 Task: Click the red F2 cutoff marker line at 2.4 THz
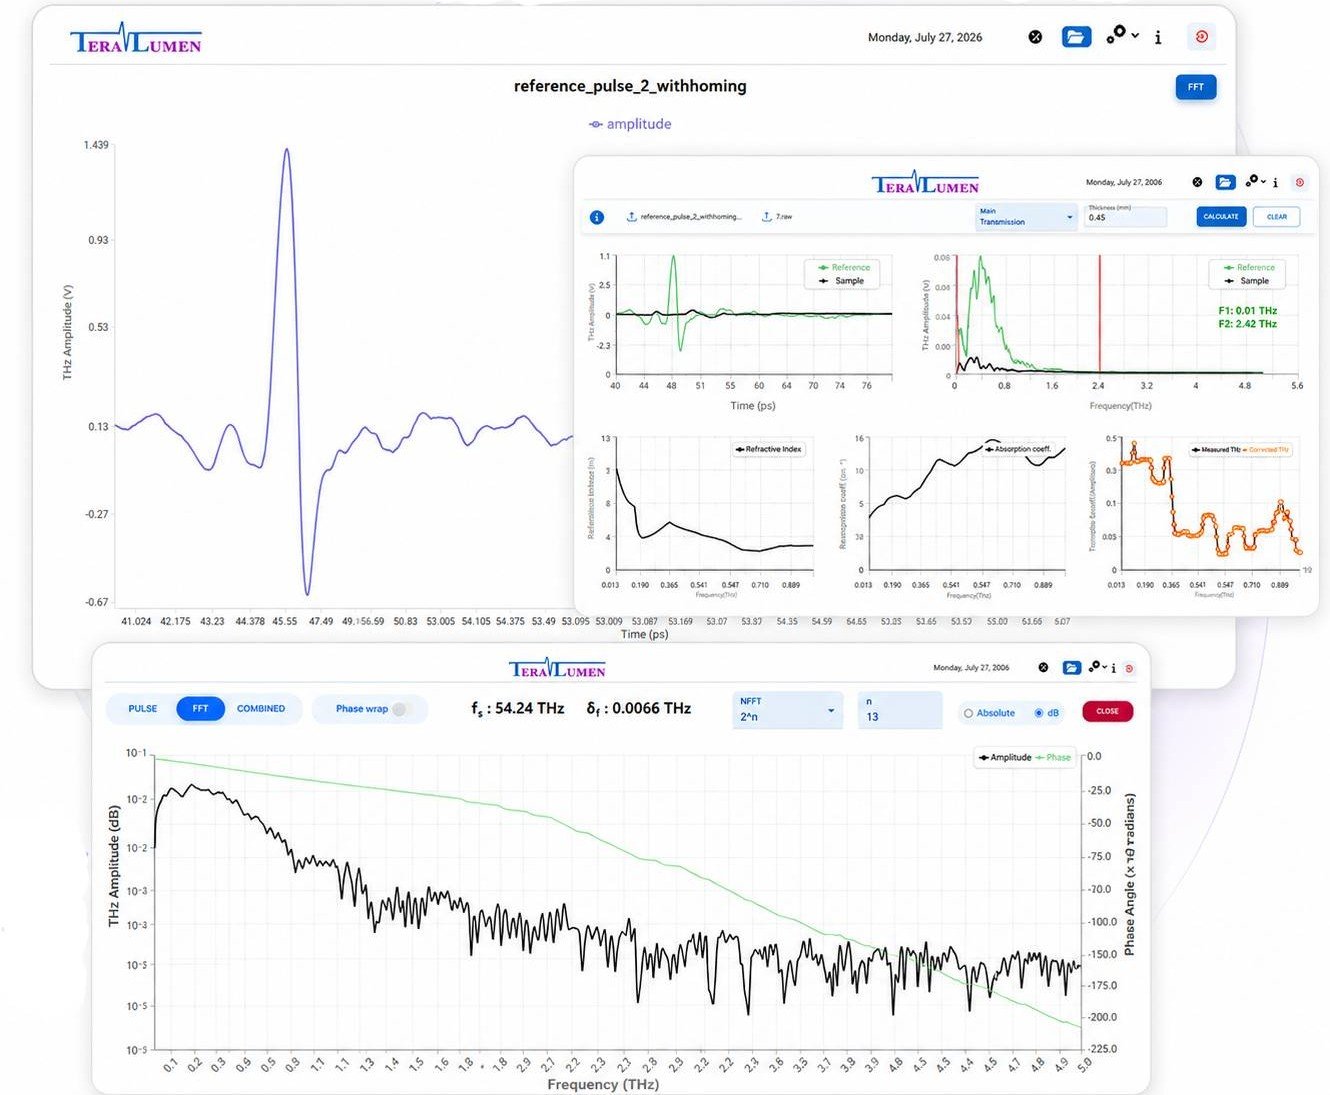coord(1100,314)
